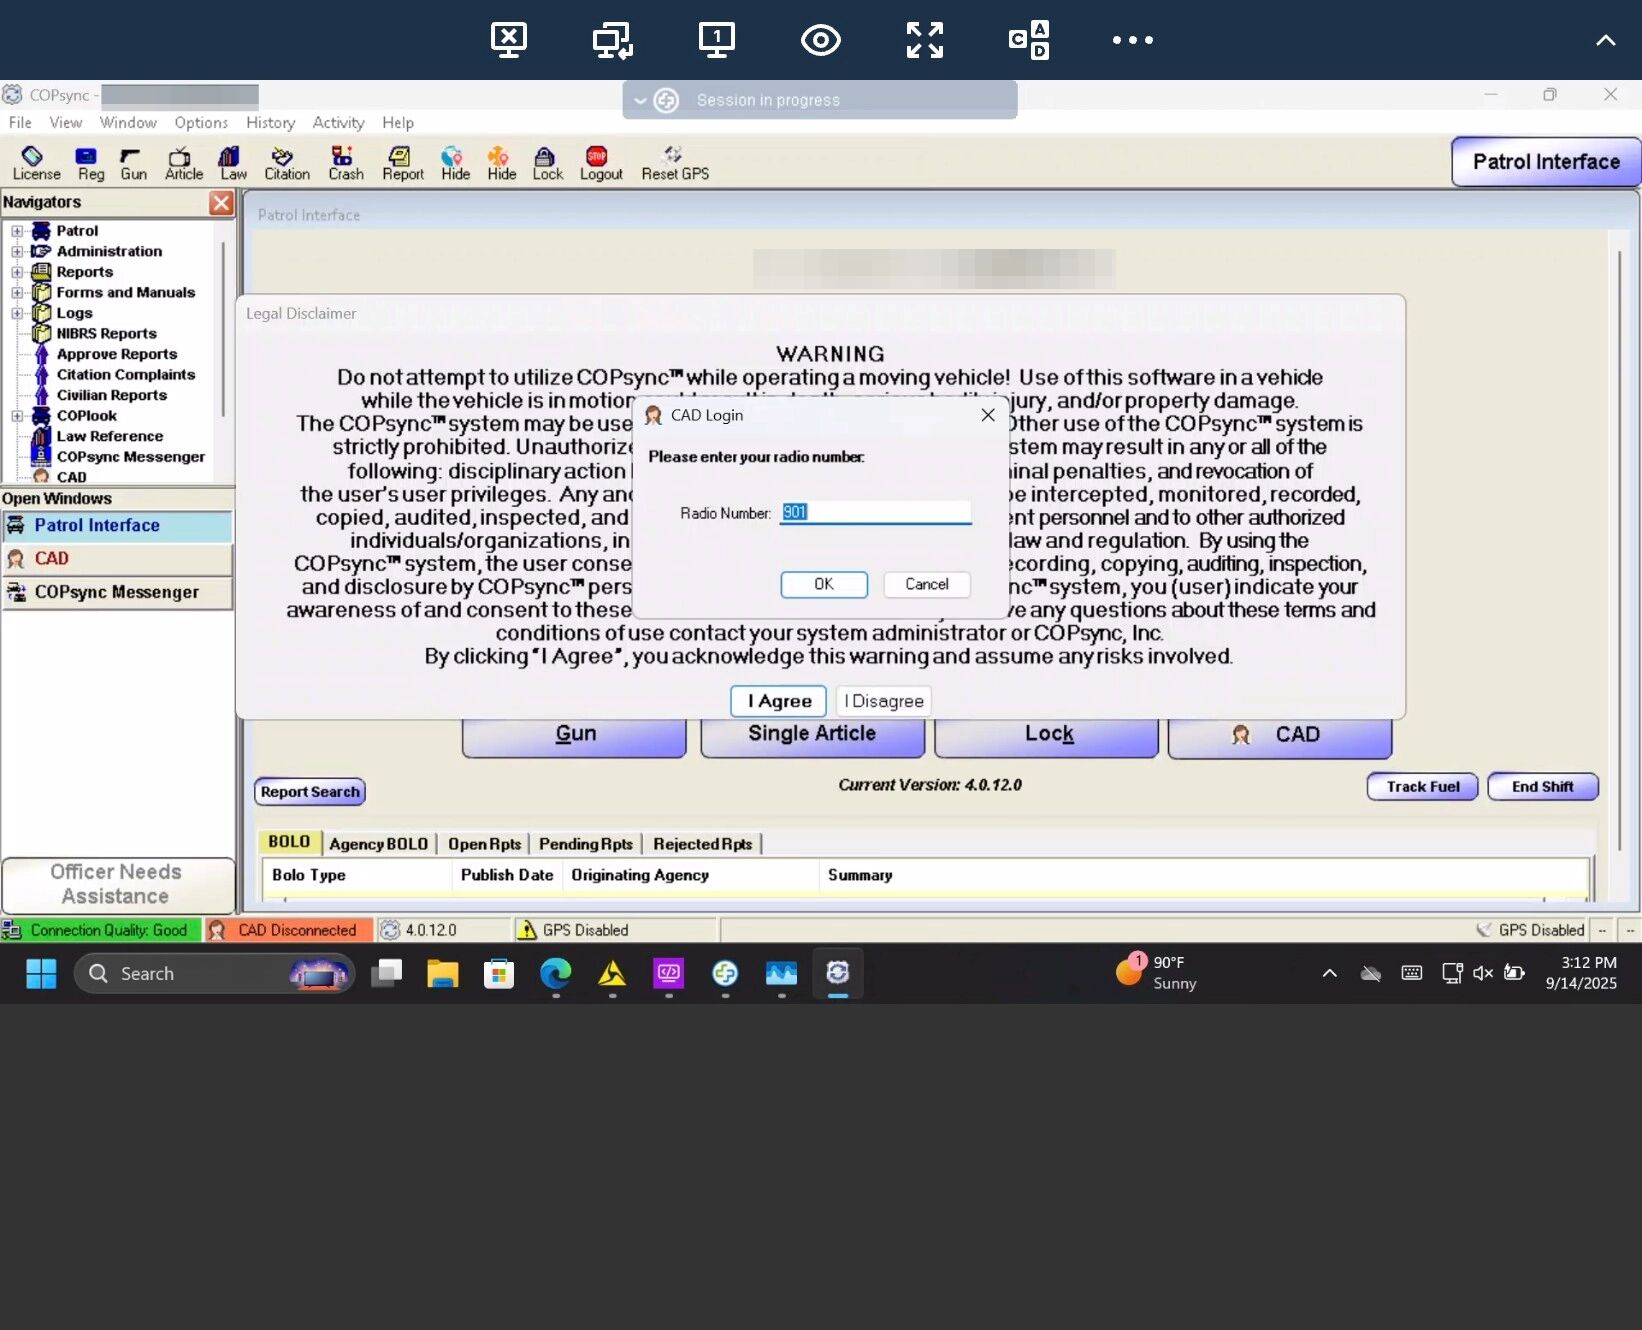Screen dimensions: 1642x1330
Task: Open the History menu
Action: coord(270,122)
